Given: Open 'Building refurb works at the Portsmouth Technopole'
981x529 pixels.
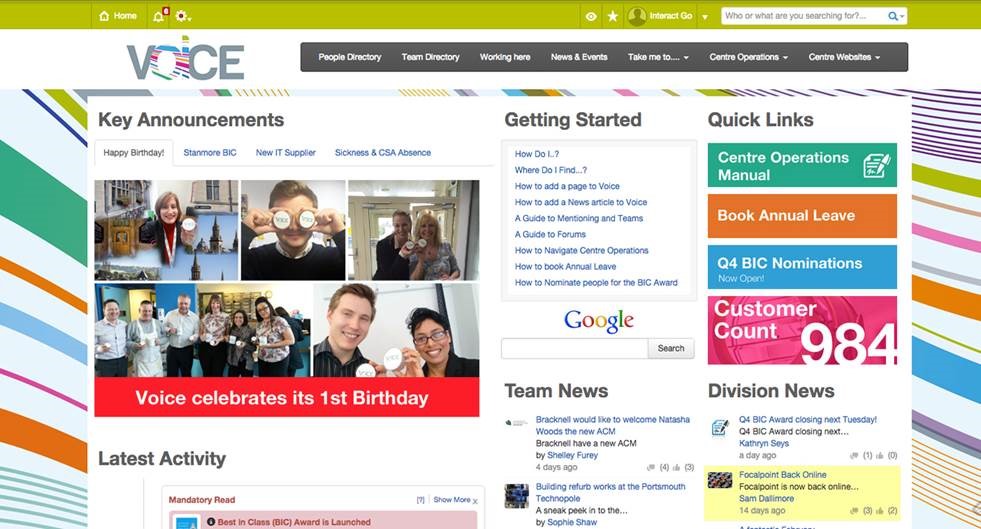Looking at the screenshot, I should click(x=610, y=492).
